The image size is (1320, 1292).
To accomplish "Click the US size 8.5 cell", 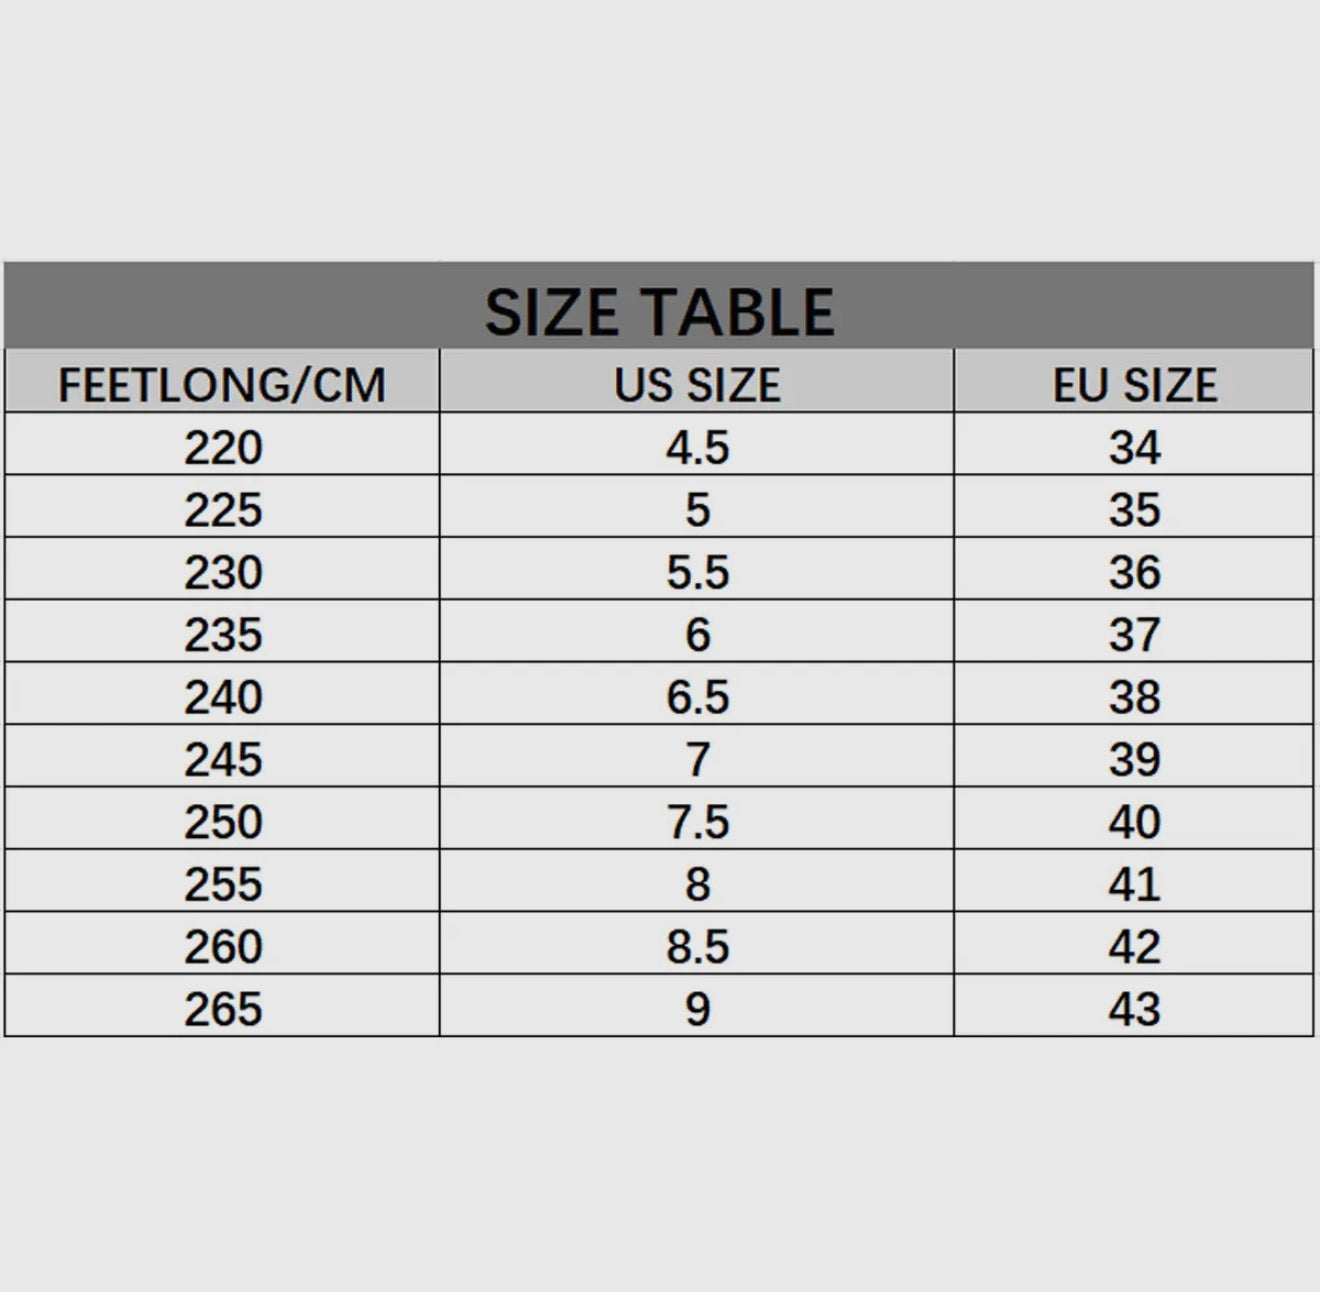I will [697, 946].
